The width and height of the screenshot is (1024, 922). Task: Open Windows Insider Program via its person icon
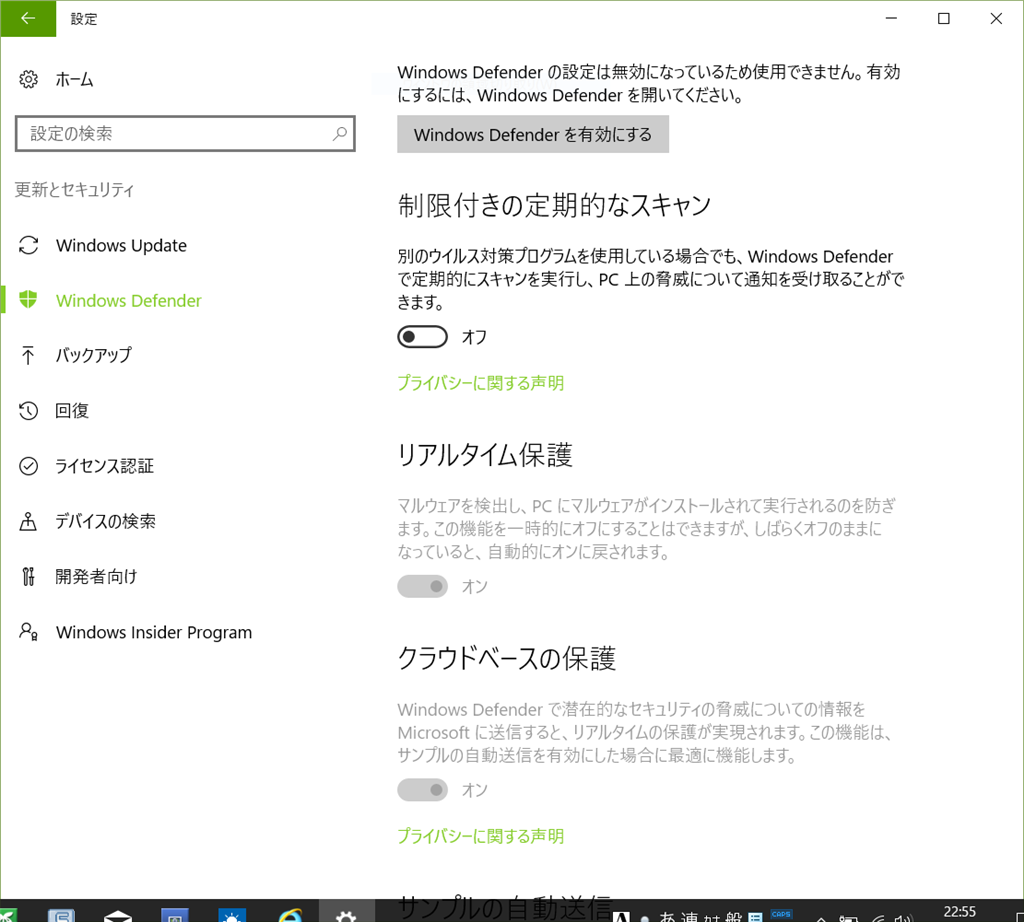28,632
